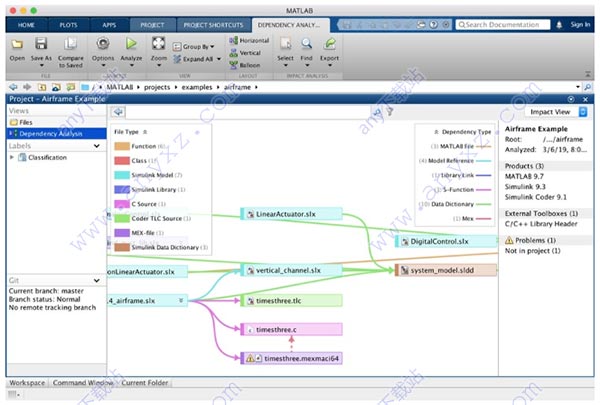Expand the Classification tree node
This screenshot has height=405, width=600.
(12, 157)
